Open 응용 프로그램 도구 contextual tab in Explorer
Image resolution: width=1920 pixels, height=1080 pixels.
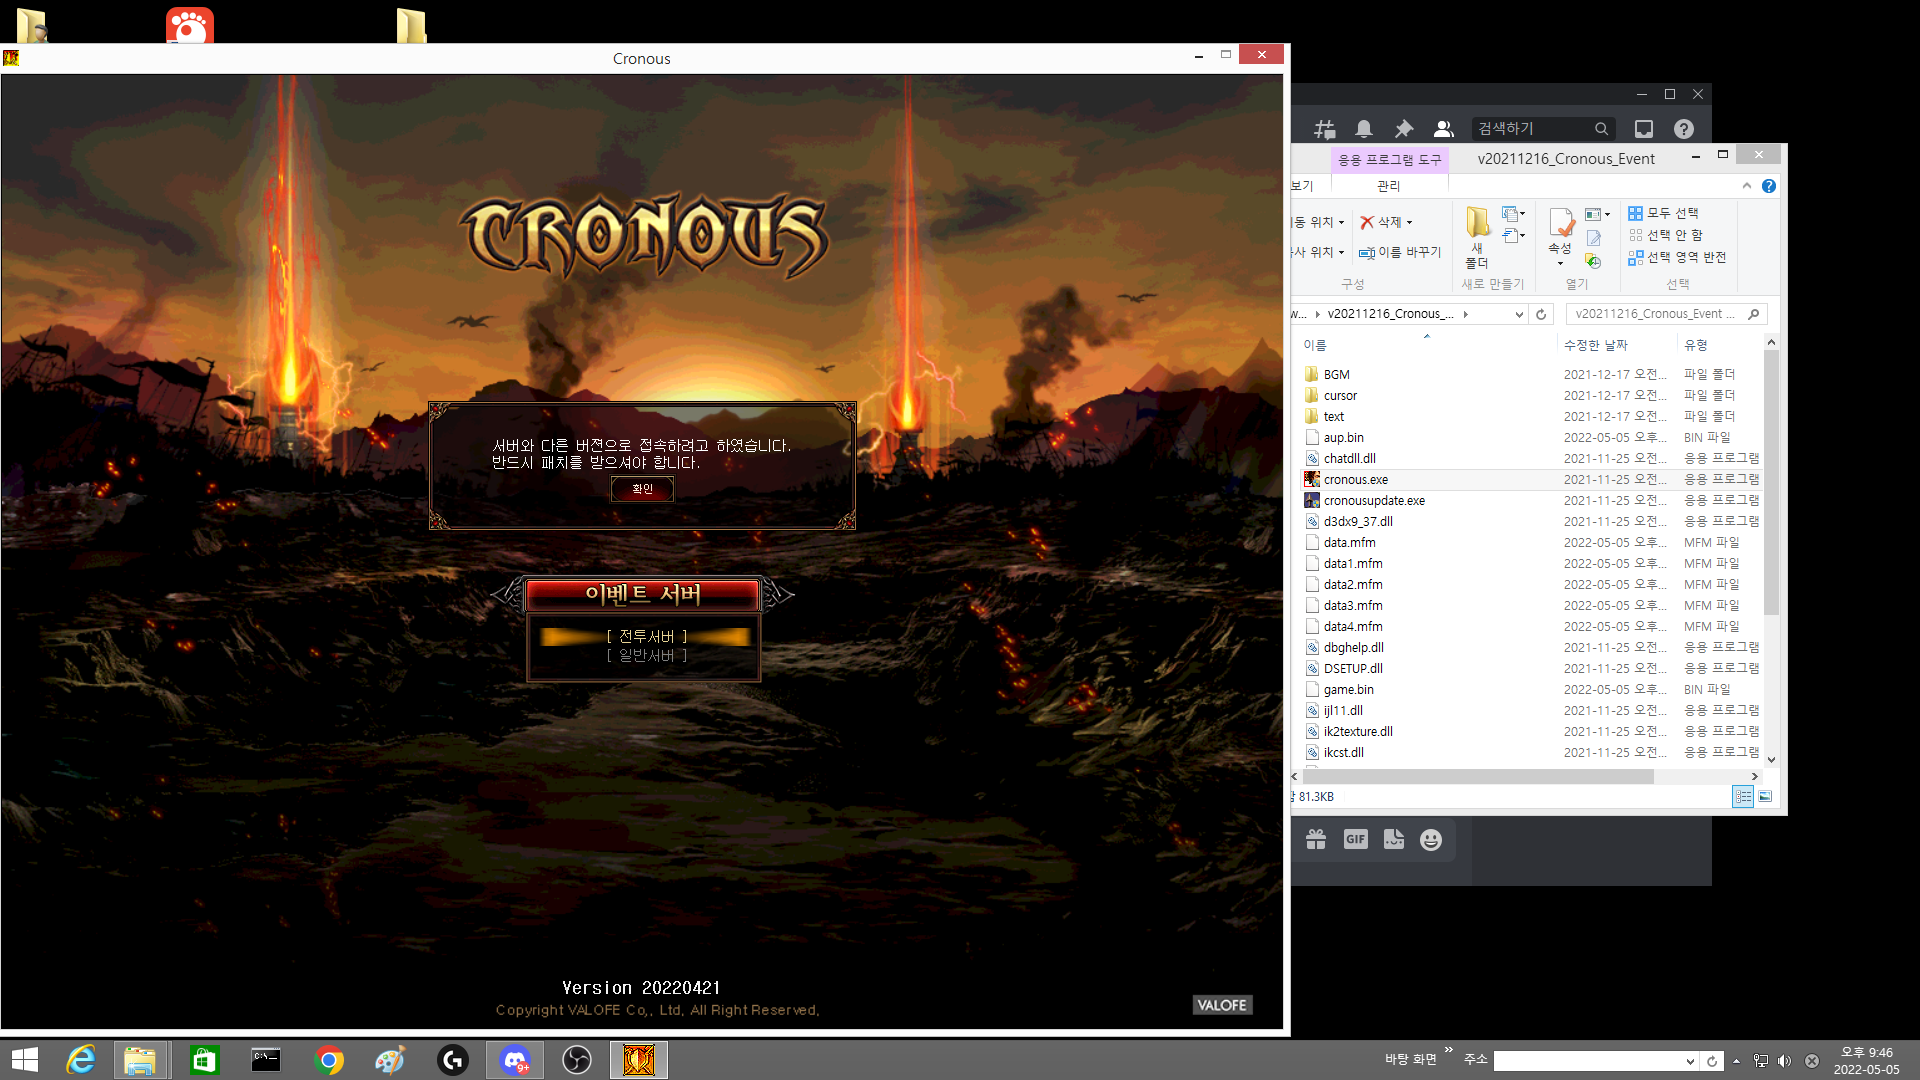click(x=1389, y=159)
